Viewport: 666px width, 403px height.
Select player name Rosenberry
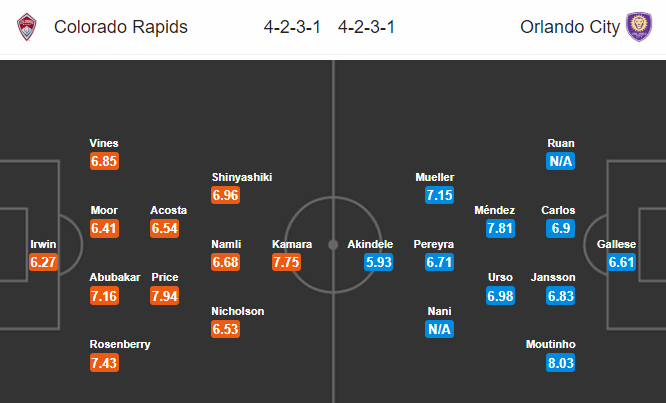[x=120, y=344]
